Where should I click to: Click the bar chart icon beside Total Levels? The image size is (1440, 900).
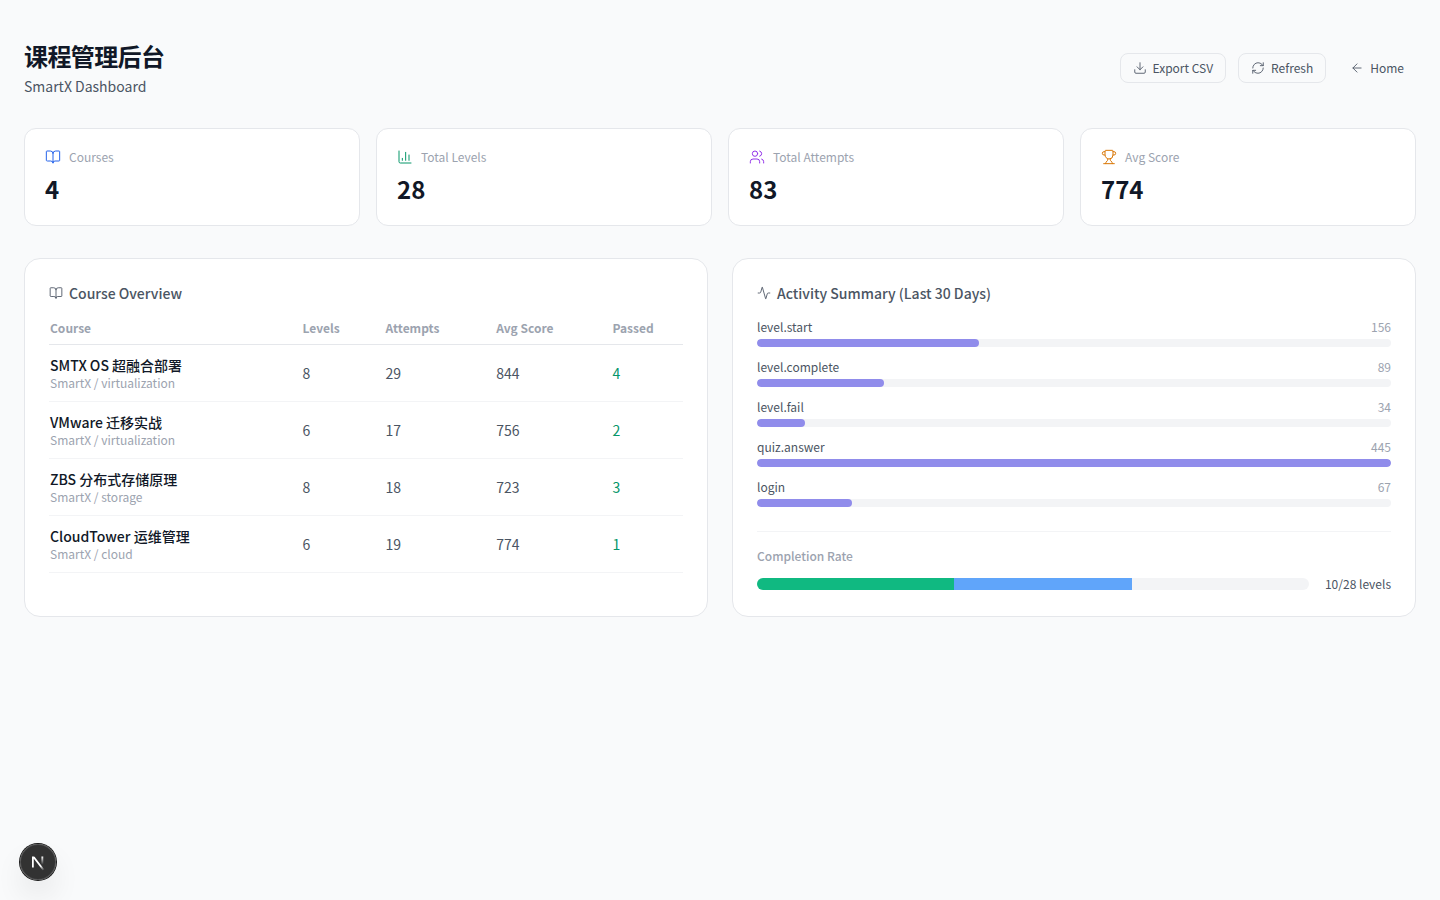[x=405, y=157]
